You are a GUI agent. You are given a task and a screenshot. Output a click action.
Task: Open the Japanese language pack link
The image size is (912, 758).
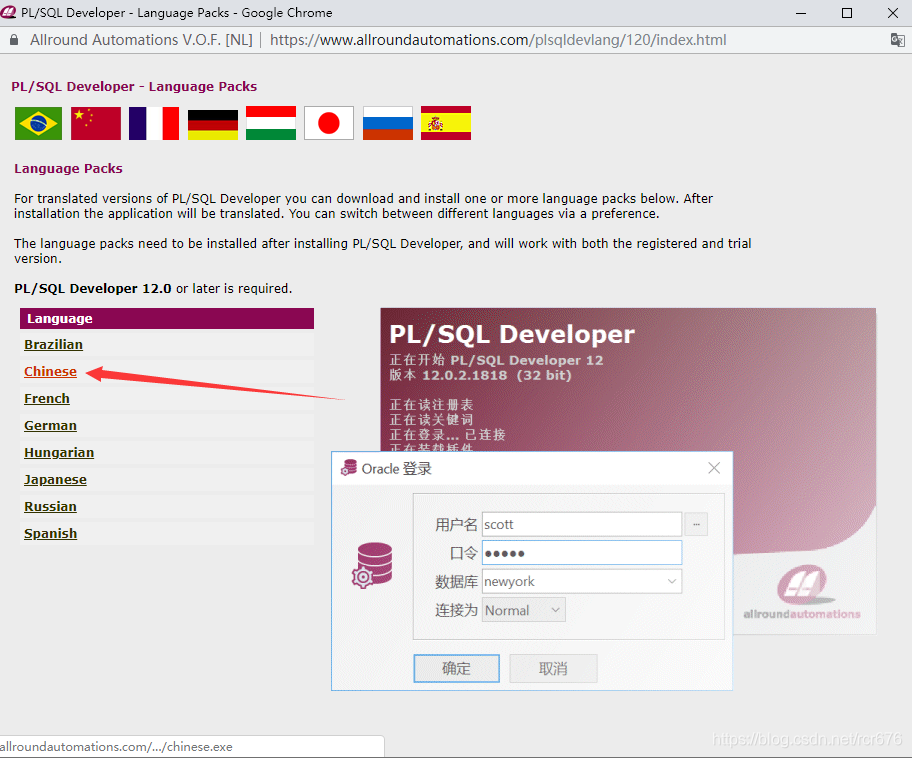(x=55, y=479)
